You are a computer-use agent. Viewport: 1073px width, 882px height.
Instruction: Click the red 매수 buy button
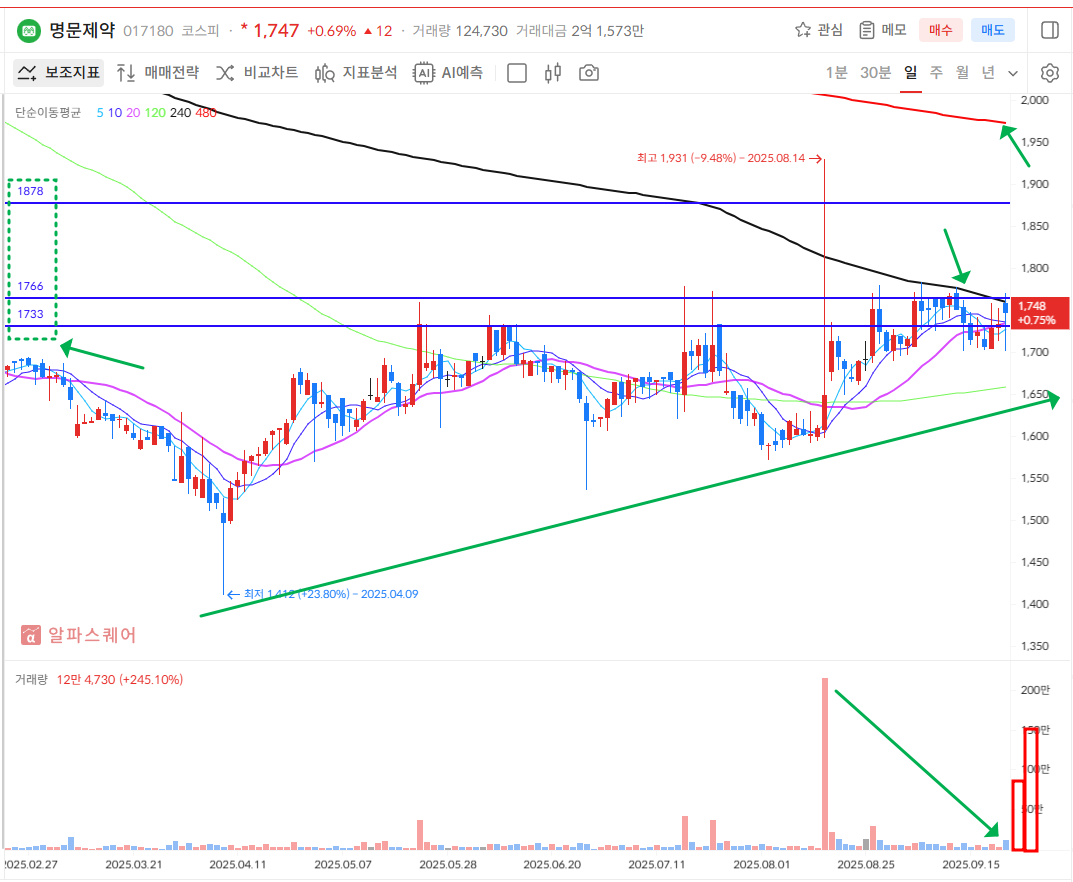pos(940,30)
